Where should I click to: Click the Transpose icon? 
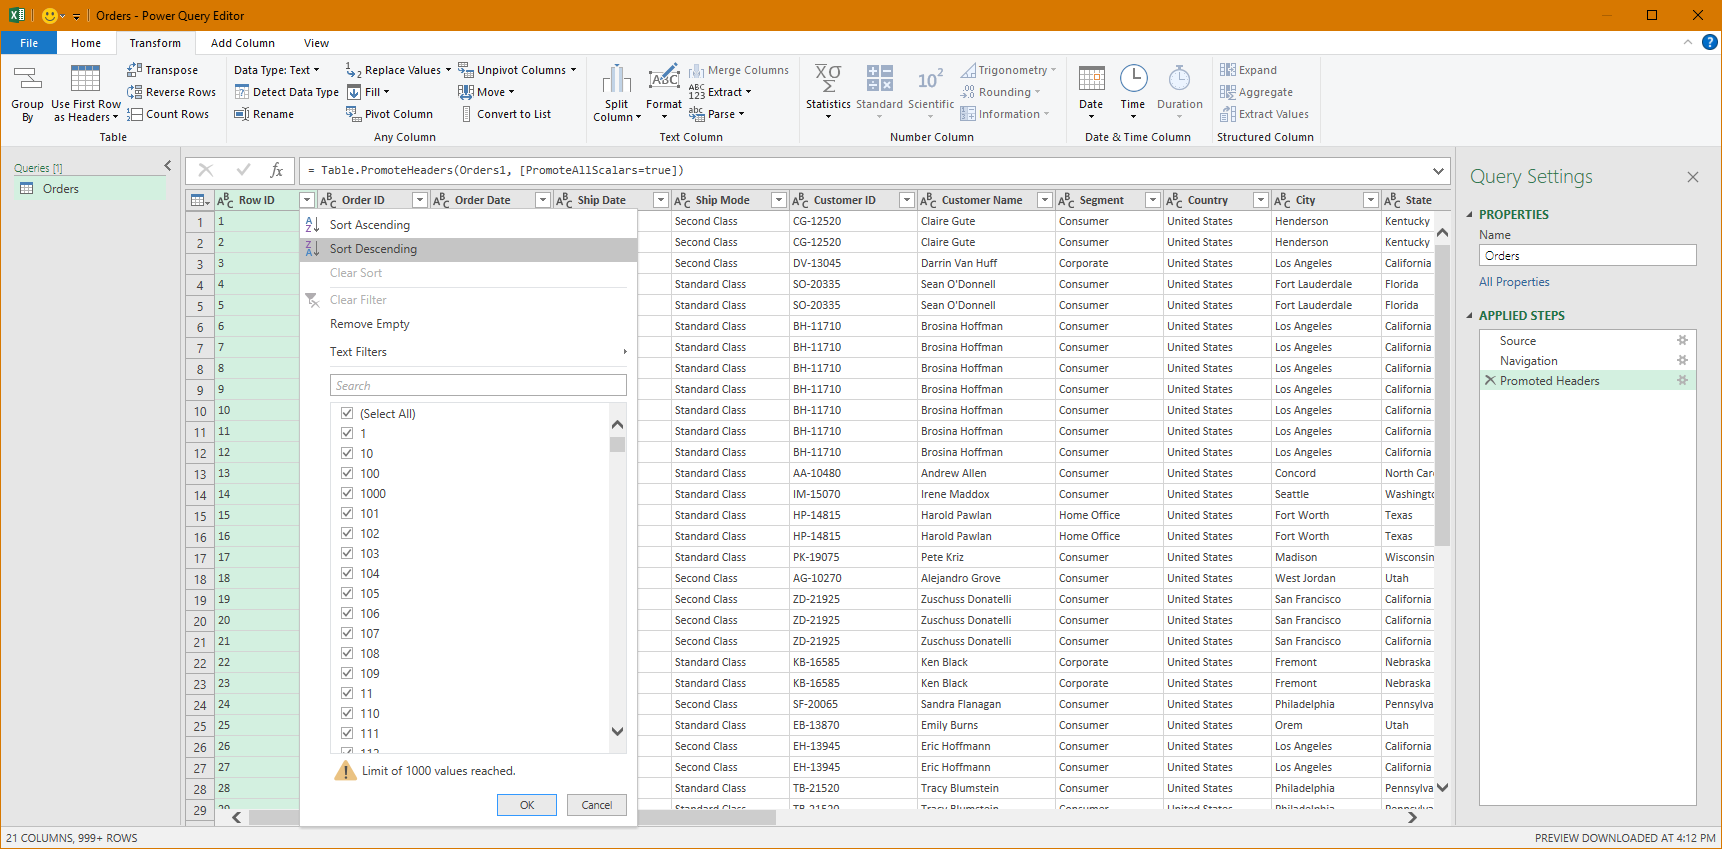[x=134, y=70]
